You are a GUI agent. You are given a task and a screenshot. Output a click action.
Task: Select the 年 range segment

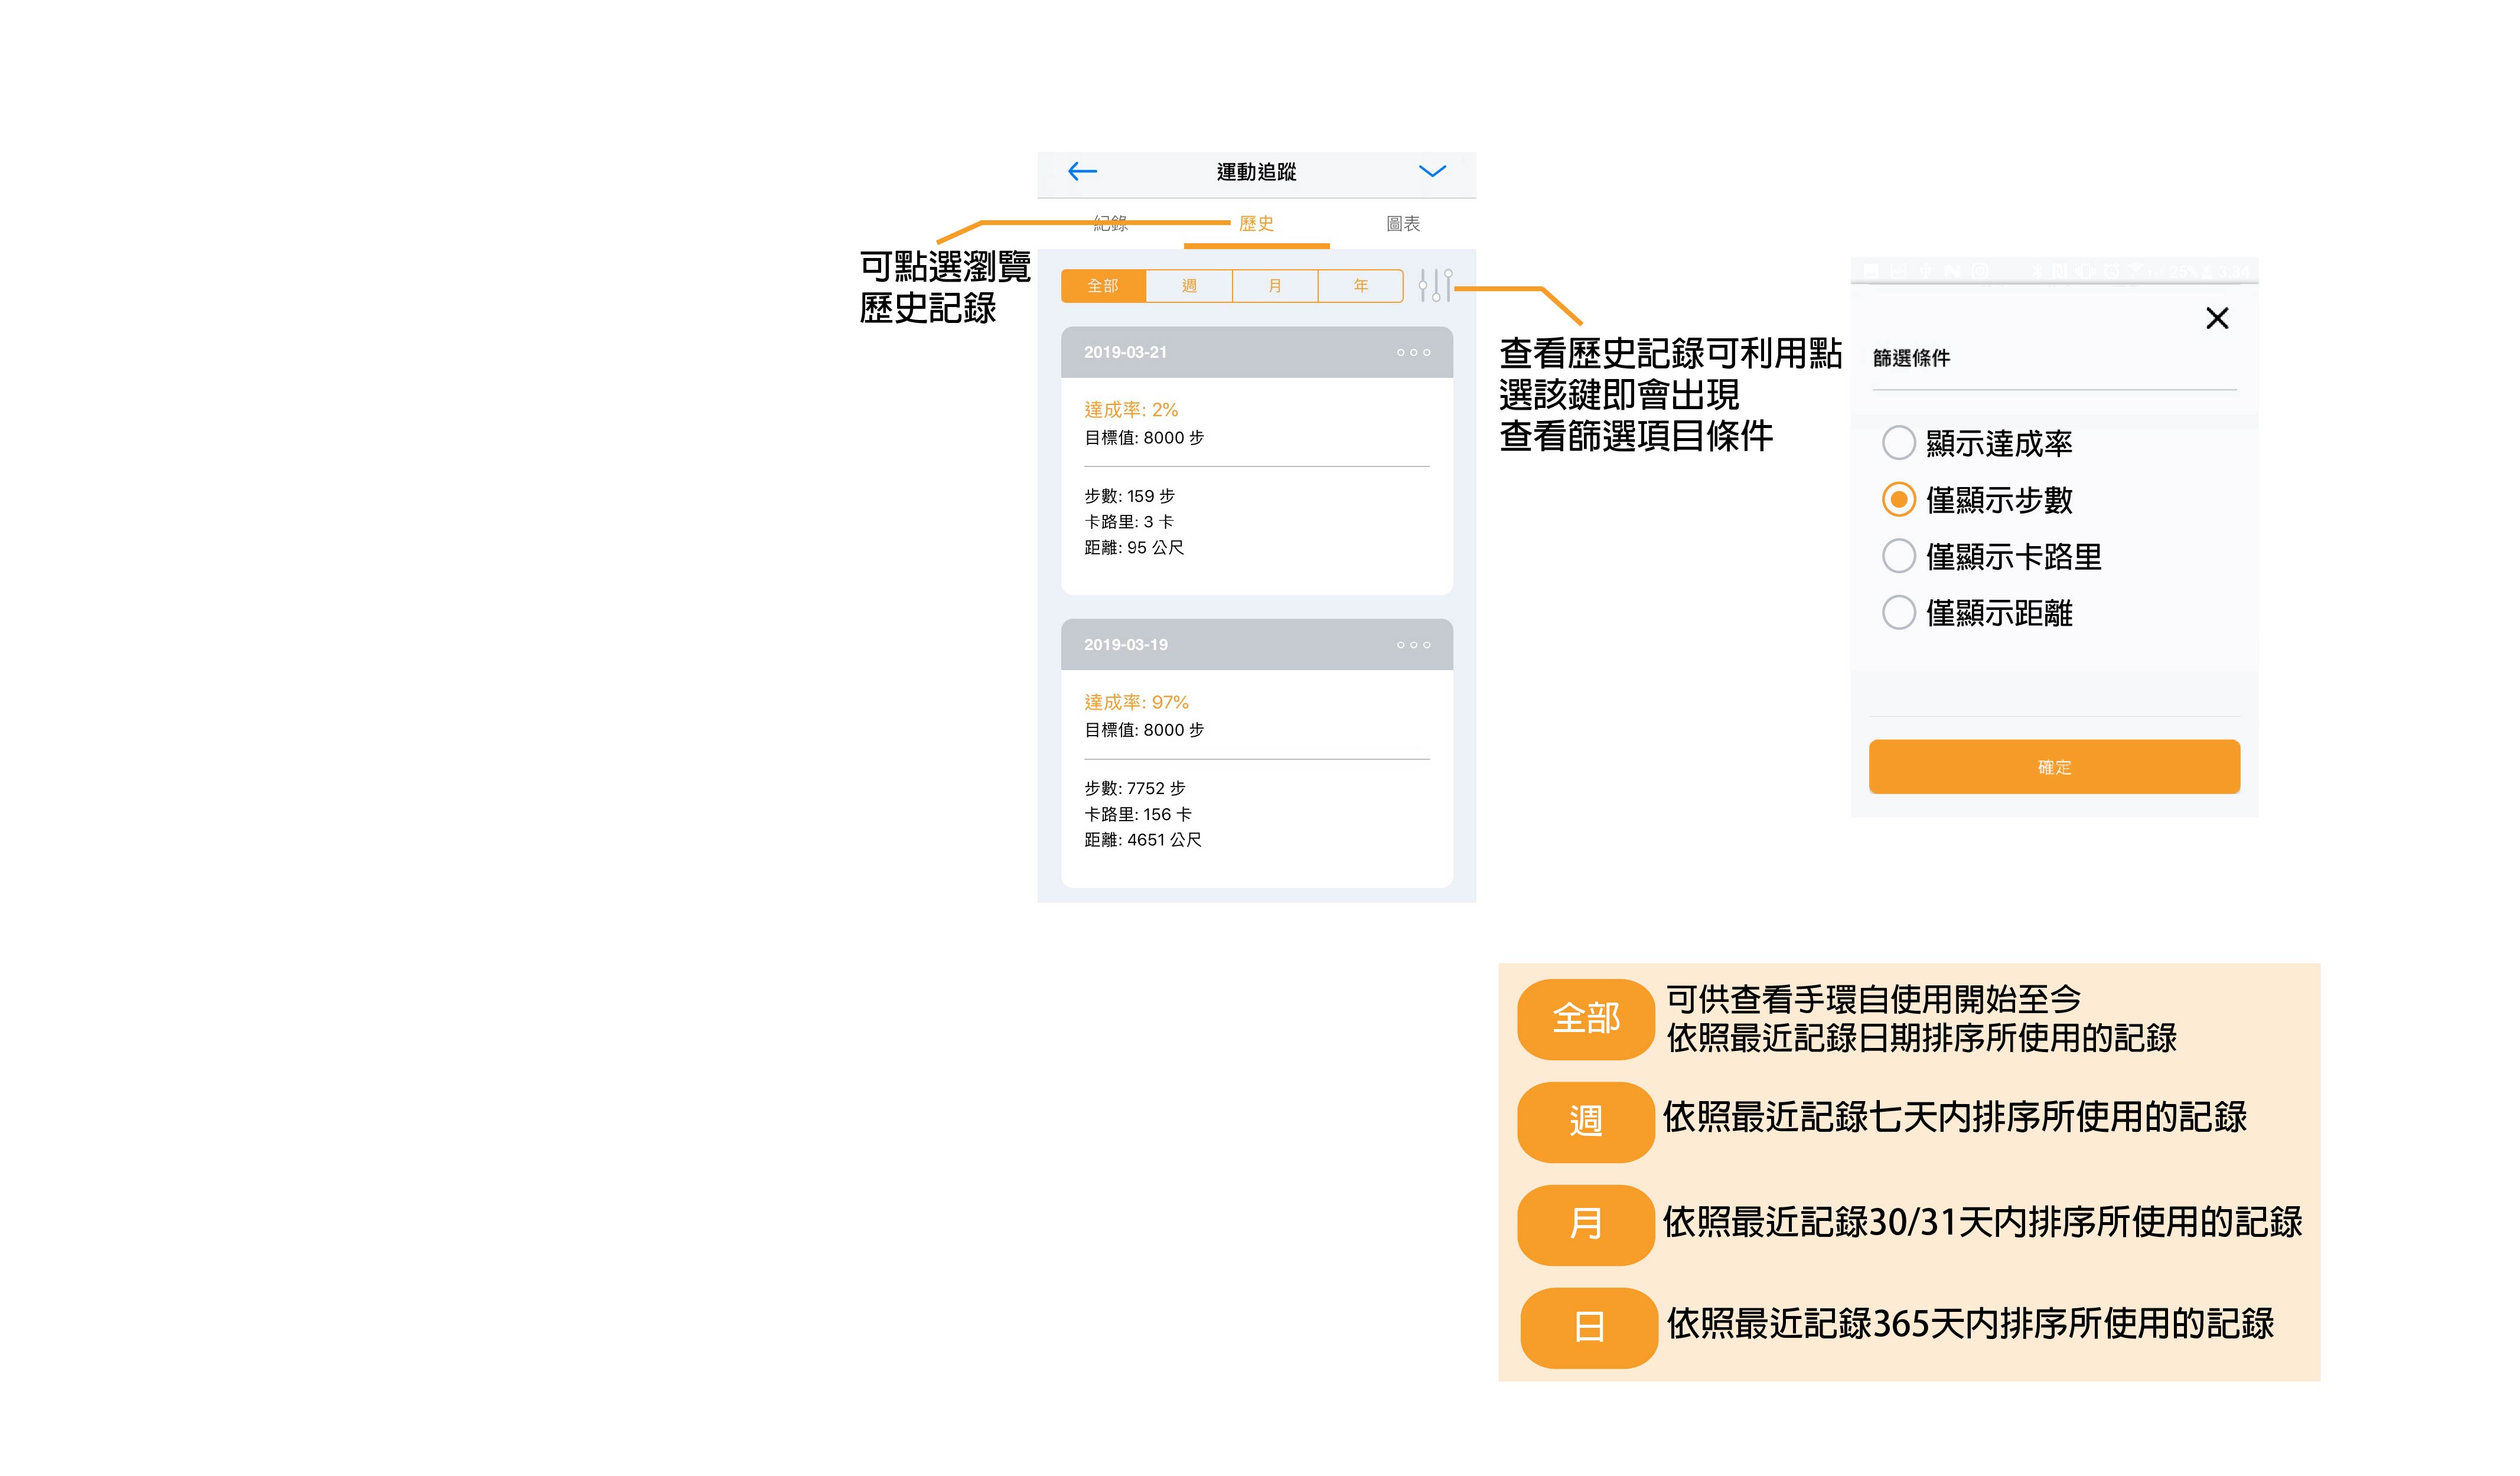point(1360,286)
